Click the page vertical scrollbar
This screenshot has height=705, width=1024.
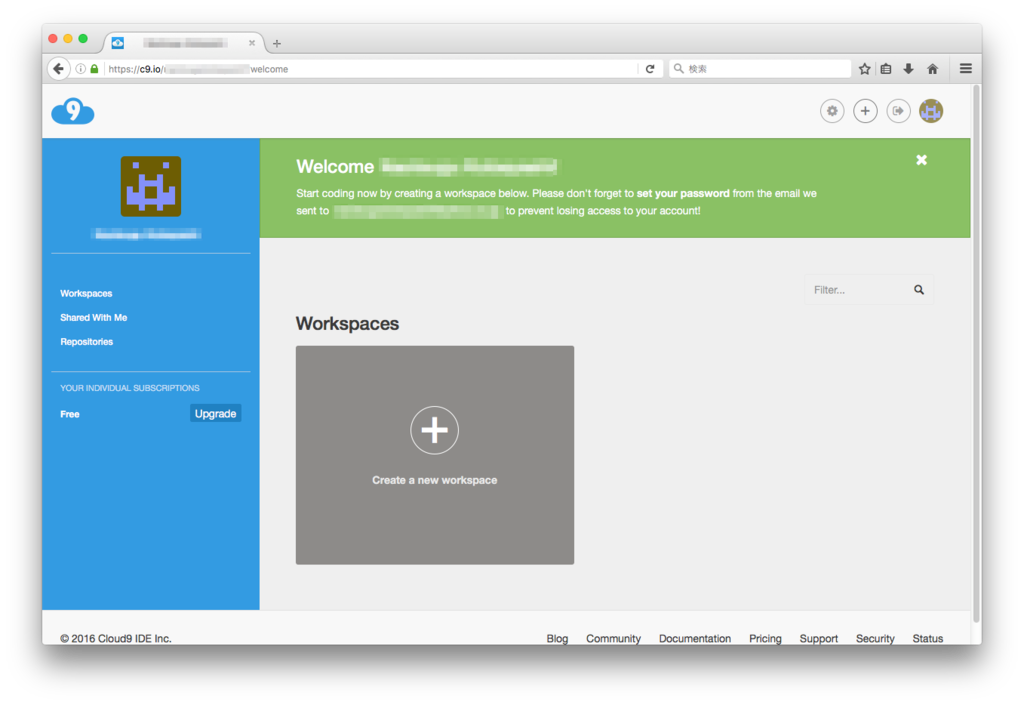[x=976, y=352]
